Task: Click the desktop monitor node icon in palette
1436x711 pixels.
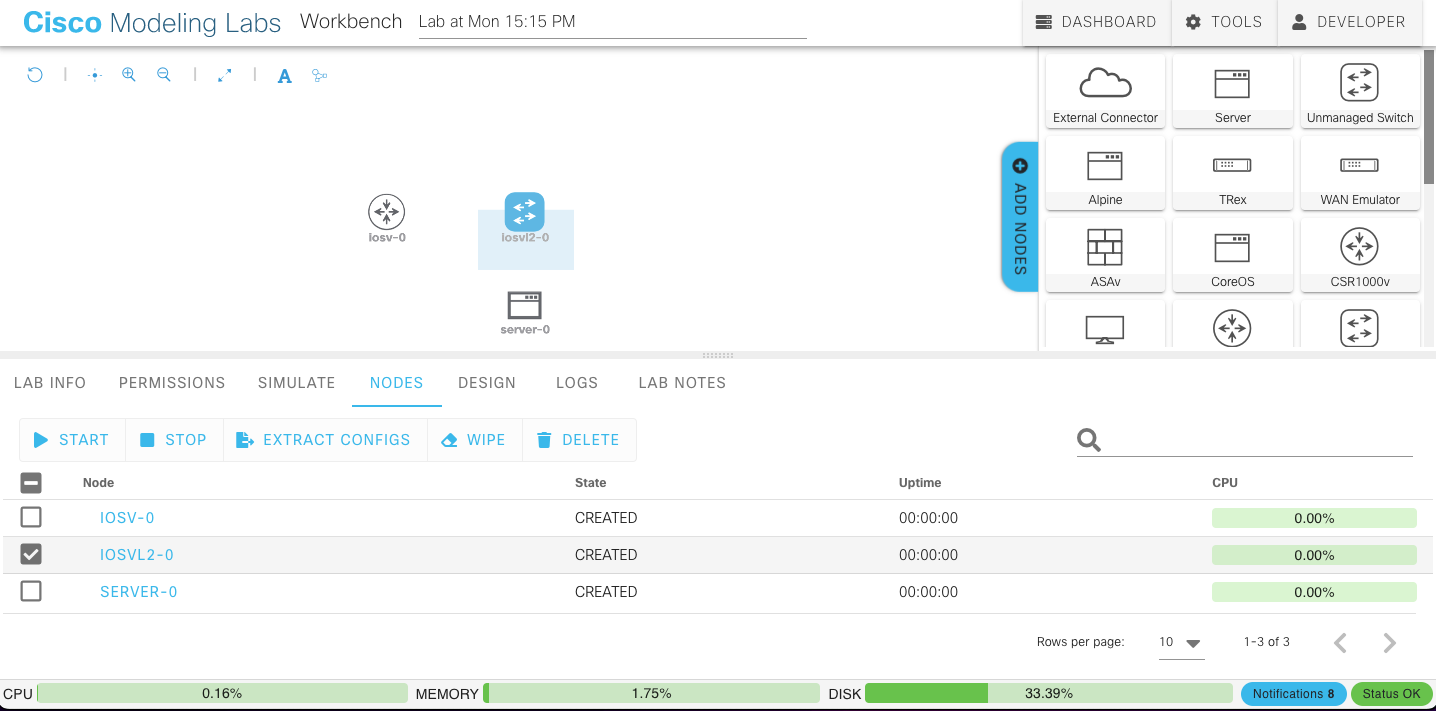Action: click(x=1105, y=329)
